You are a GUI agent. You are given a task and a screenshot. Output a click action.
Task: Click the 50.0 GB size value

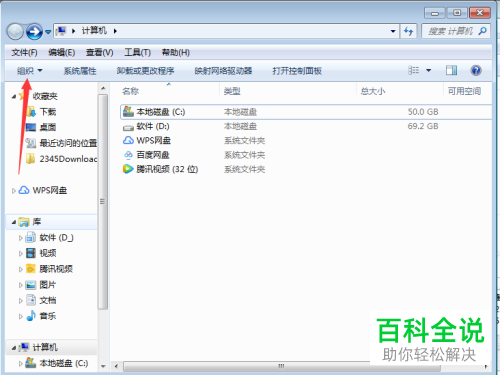(423, 112)
